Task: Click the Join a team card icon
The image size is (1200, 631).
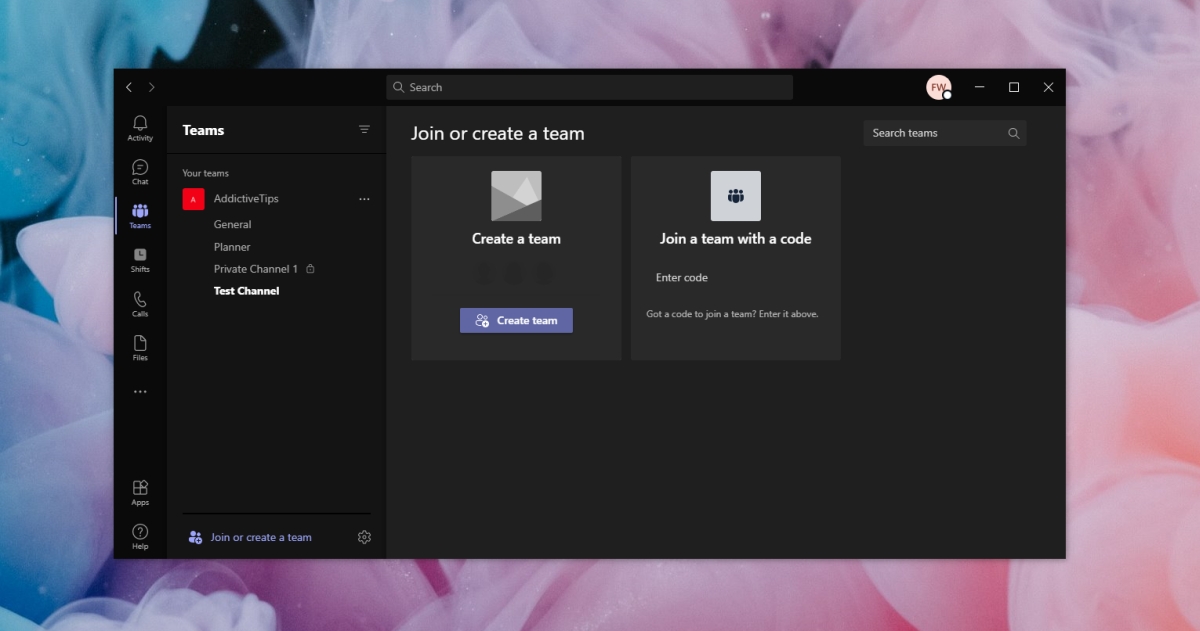Action: coord(736,196)
